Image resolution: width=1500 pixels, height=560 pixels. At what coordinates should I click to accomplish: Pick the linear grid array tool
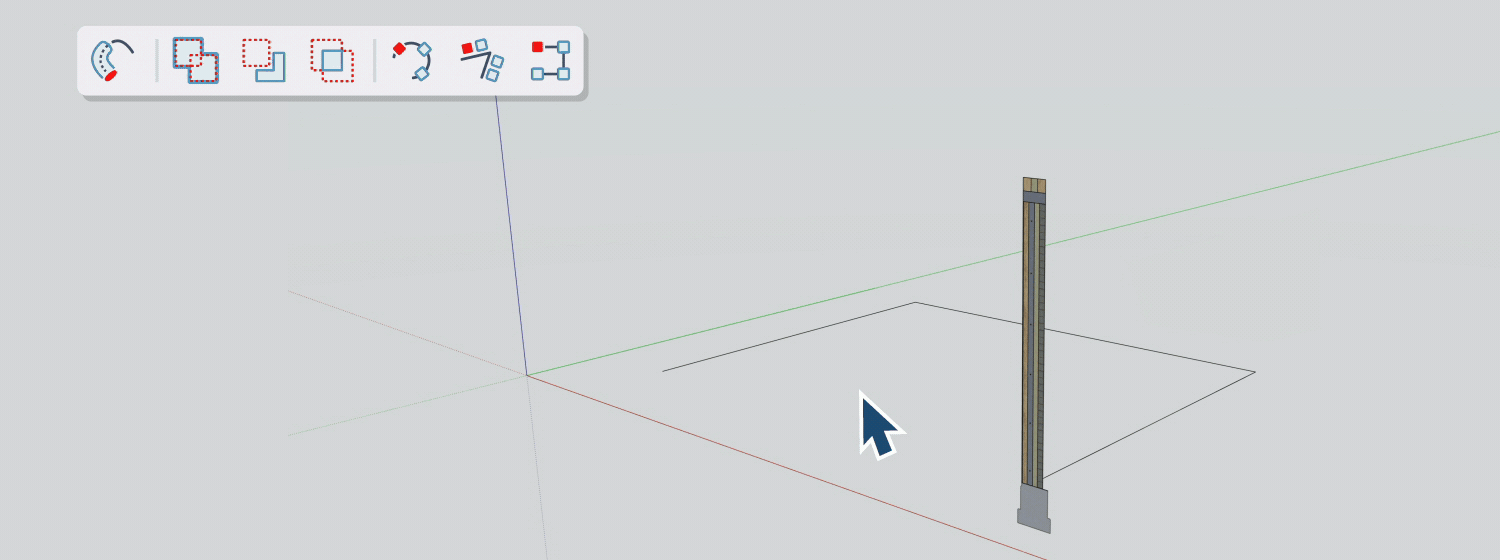[551, 60]
